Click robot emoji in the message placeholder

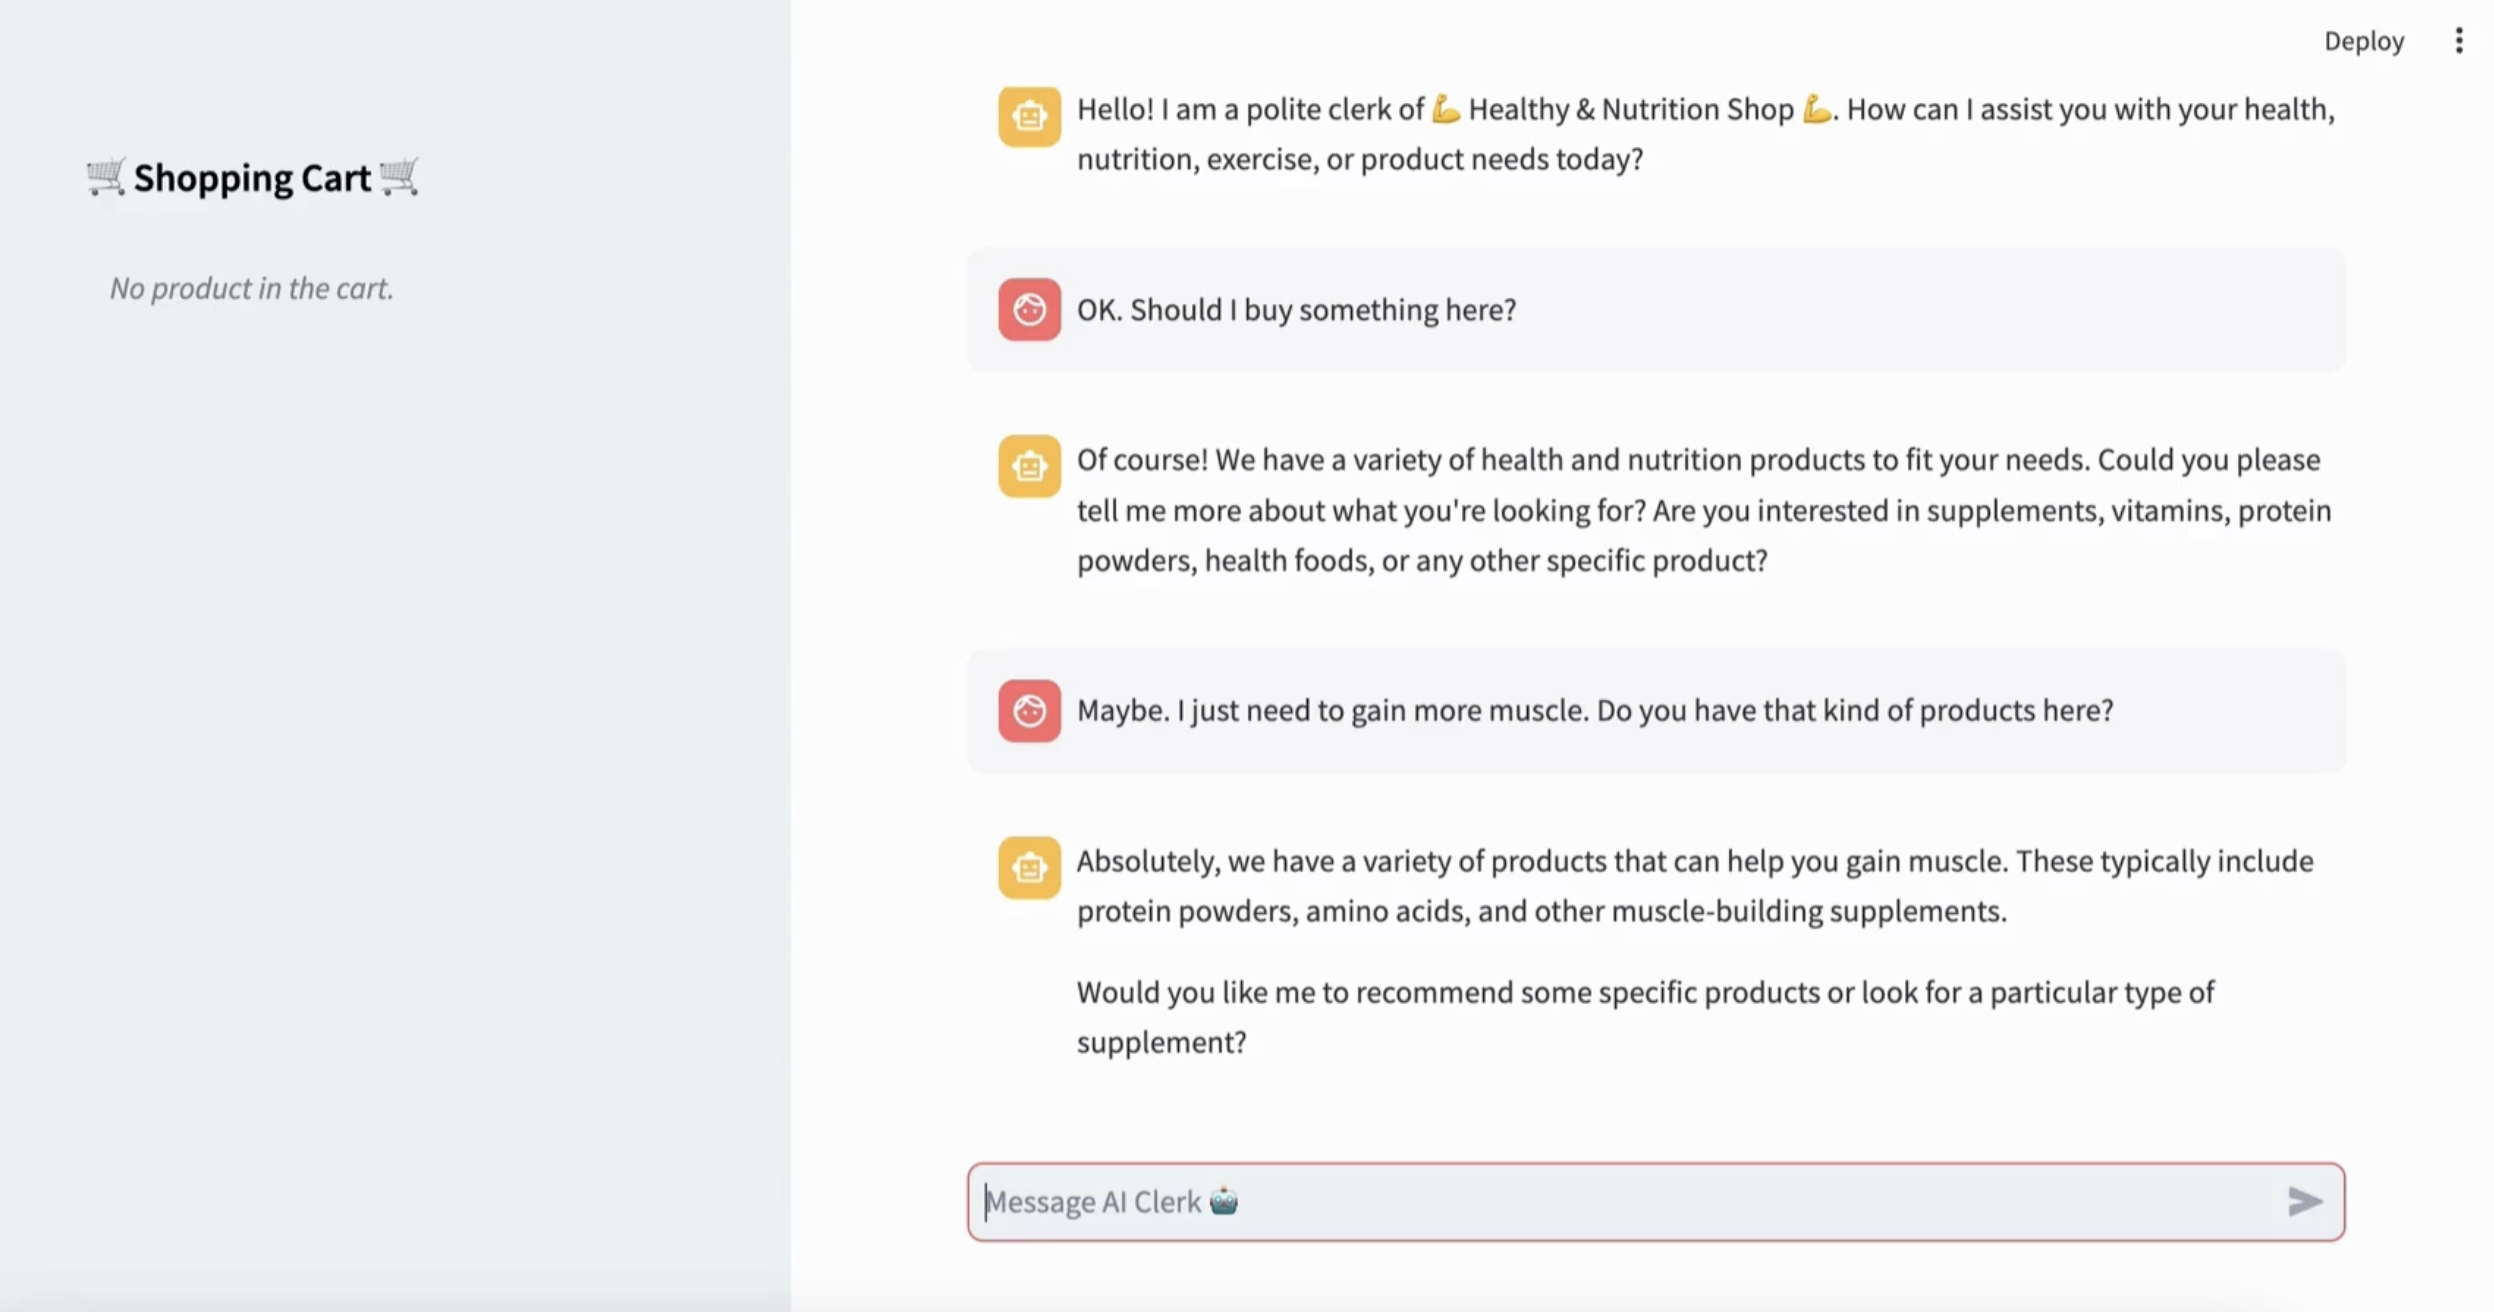[x=1224, y=1200]
